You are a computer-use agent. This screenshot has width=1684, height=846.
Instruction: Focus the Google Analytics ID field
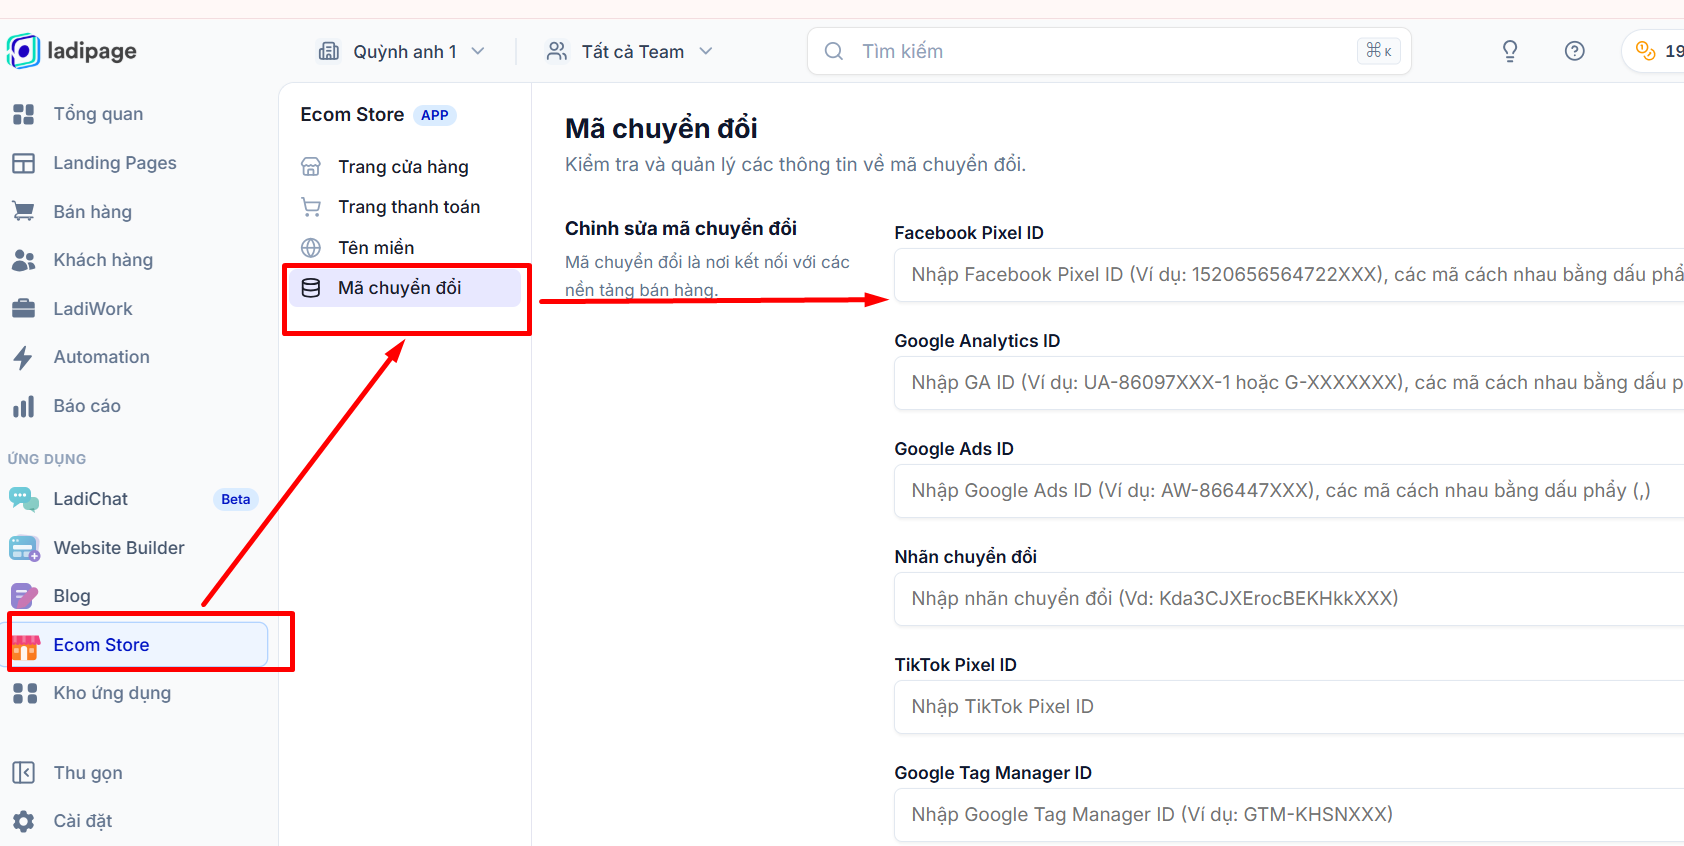point(1289,383)
